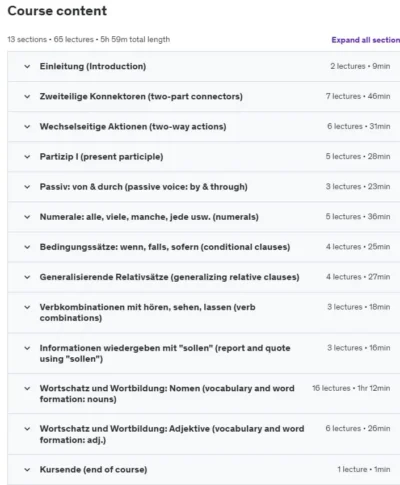Expand Verbkombinationen mit hören chevron

(x=27, y=307)
